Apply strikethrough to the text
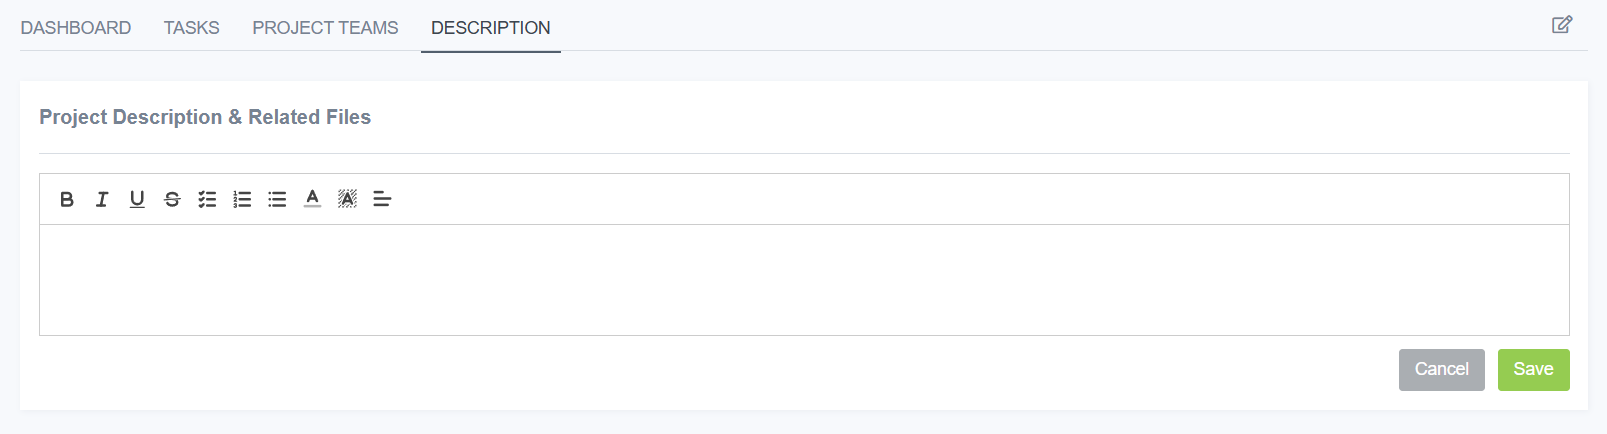This screenshot has height=434, width=1607. click(172, 199)
